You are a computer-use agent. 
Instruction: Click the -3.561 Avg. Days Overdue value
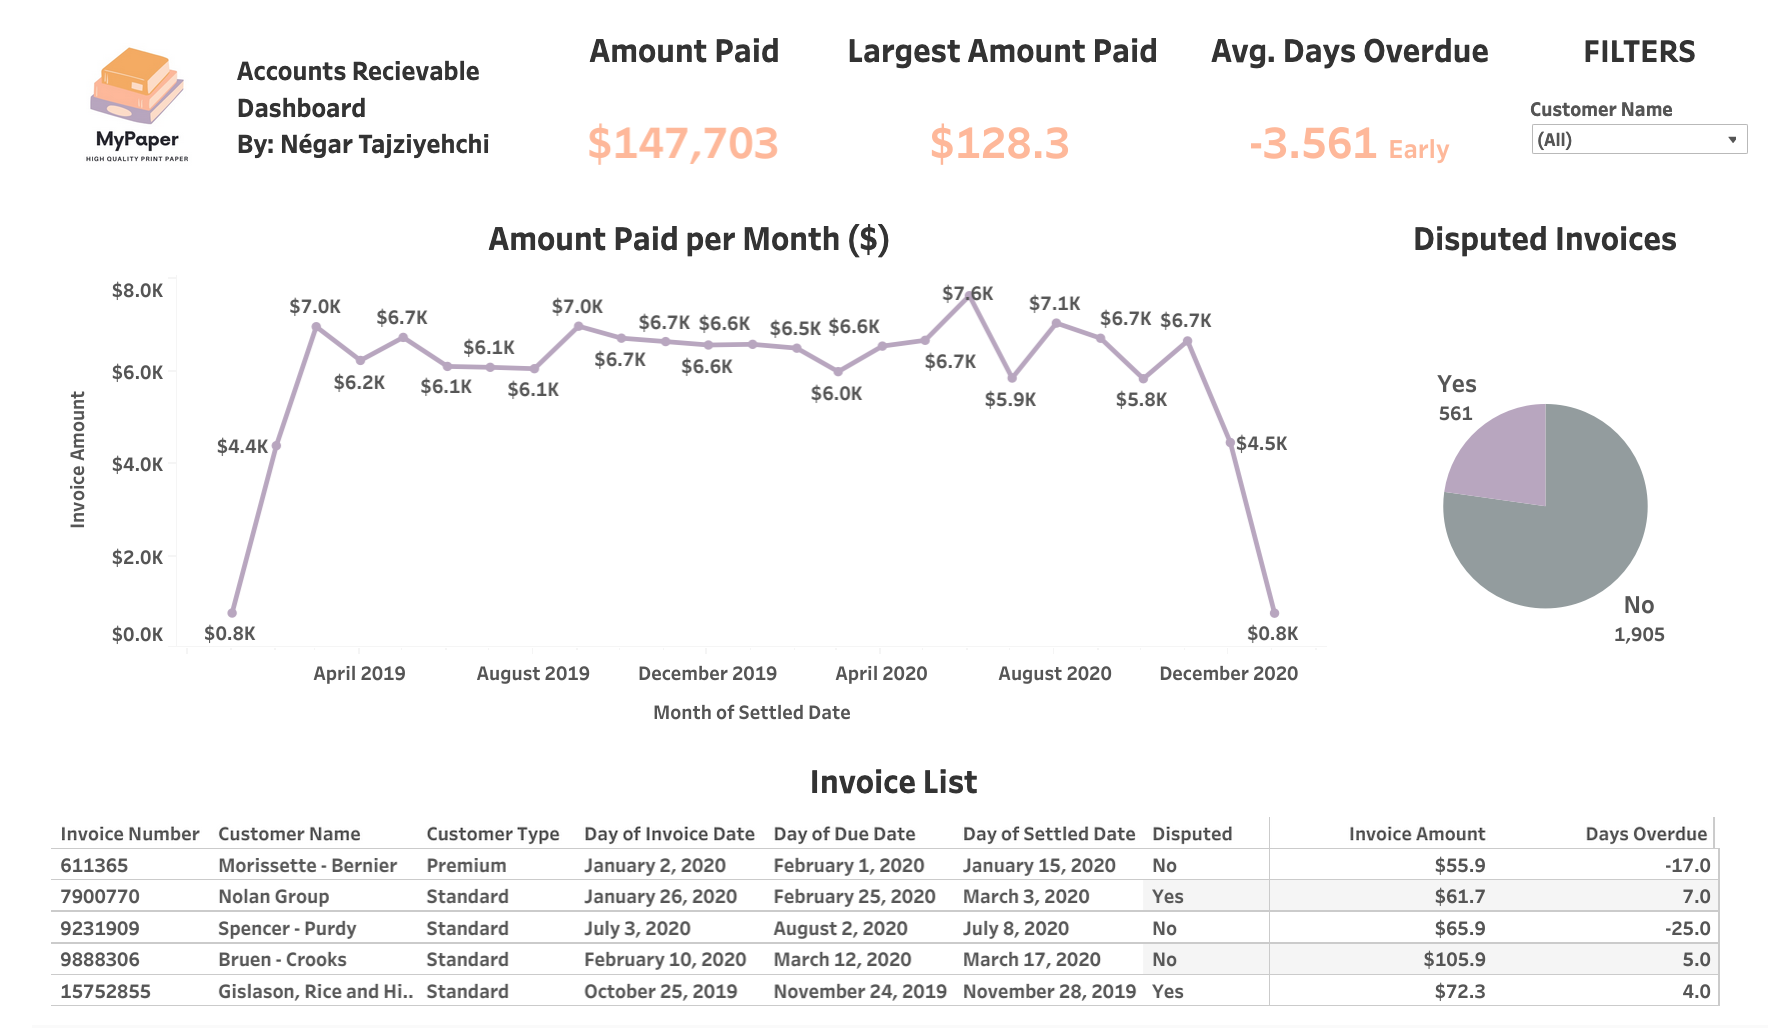(1313, 144)
